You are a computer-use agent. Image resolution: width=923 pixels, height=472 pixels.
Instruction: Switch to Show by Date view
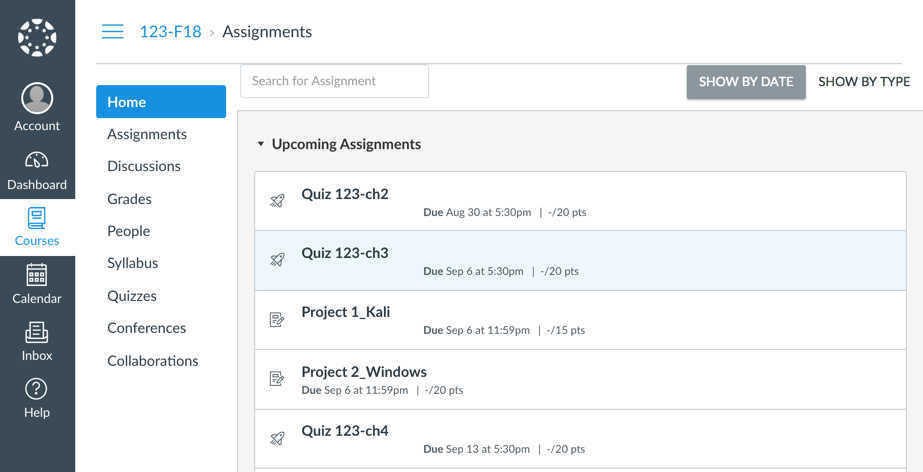tap(746, 82)
